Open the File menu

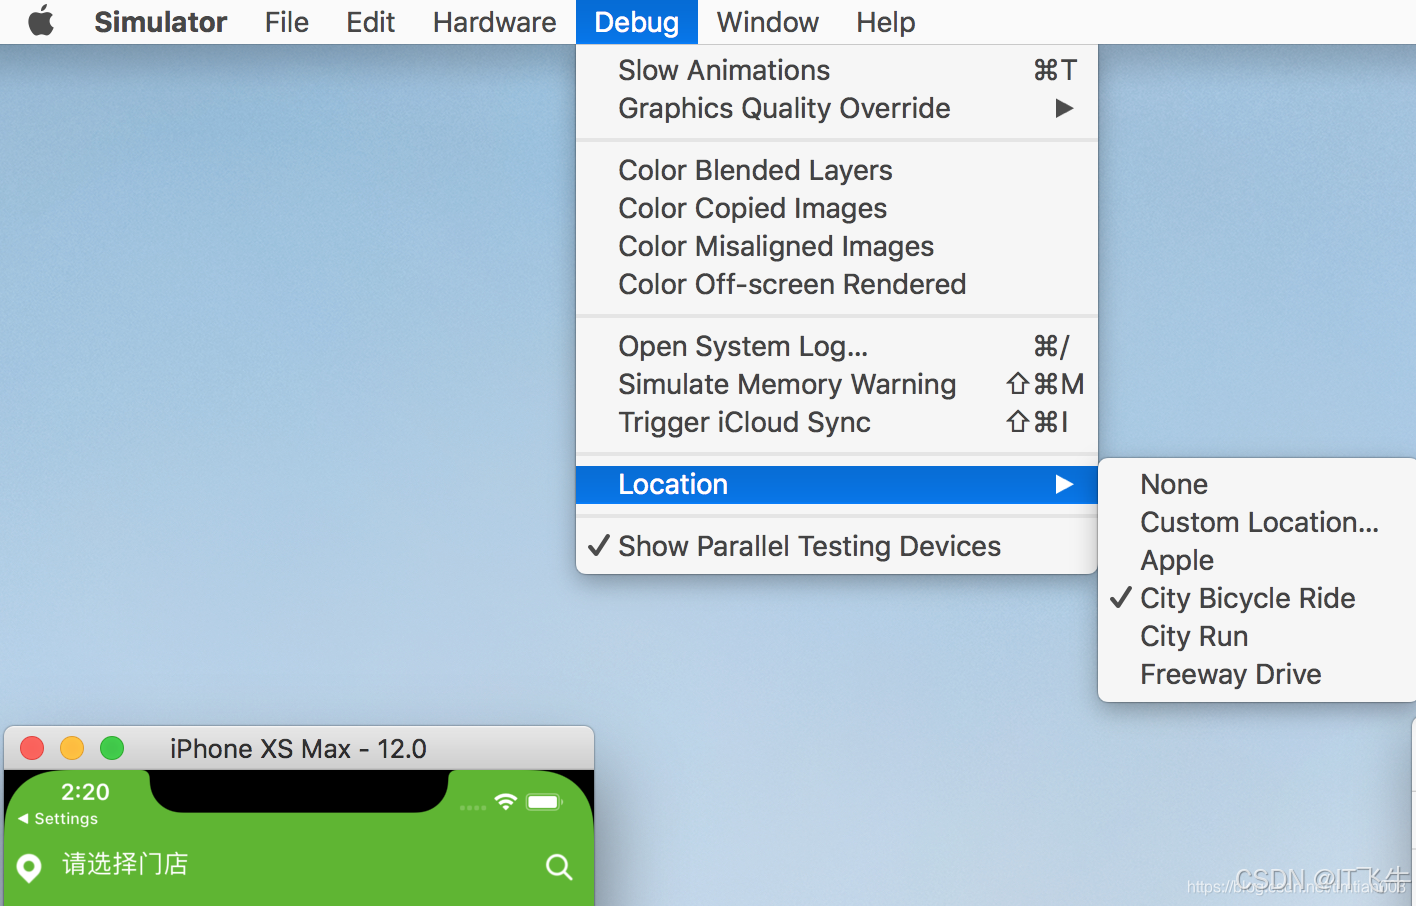pyautogui.click(x=286, y=22)
